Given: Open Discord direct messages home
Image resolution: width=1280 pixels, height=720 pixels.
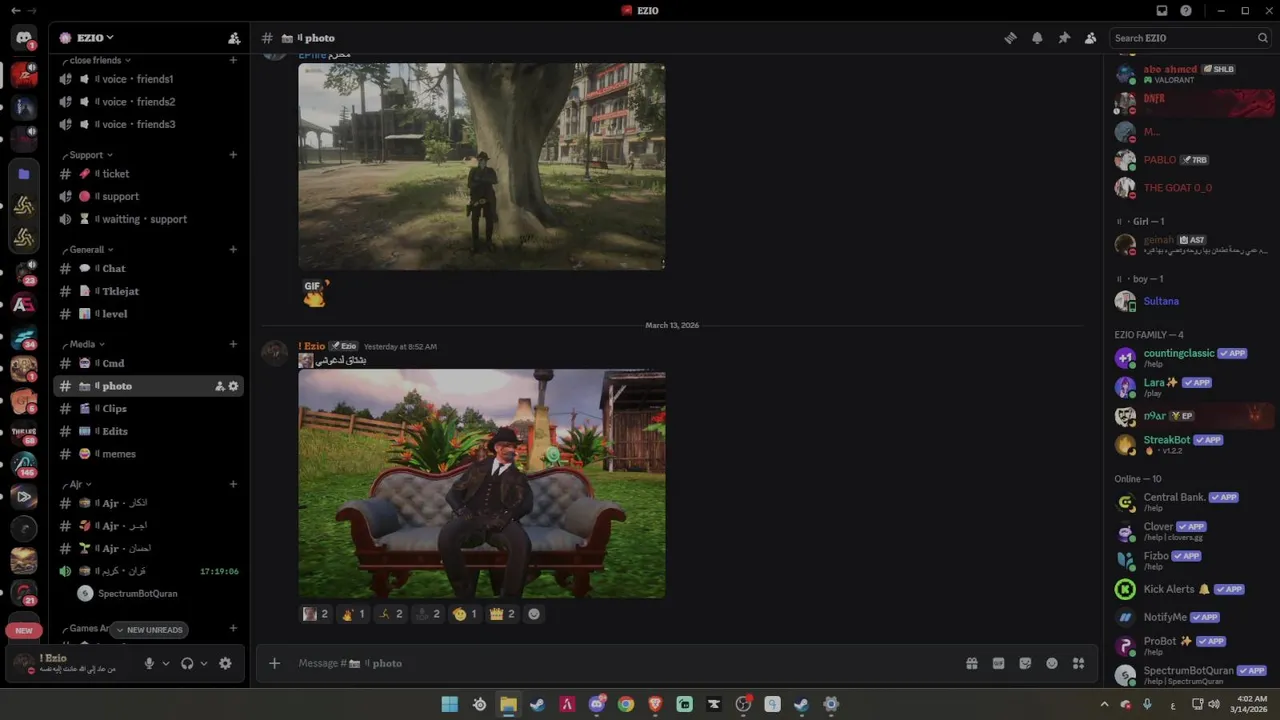Looking at the screenshot, I should [x=24, y=38].
